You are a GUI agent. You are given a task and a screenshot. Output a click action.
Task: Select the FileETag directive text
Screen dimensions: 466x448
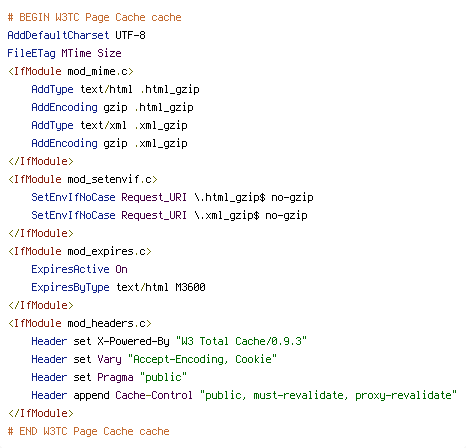coord(64,53)
